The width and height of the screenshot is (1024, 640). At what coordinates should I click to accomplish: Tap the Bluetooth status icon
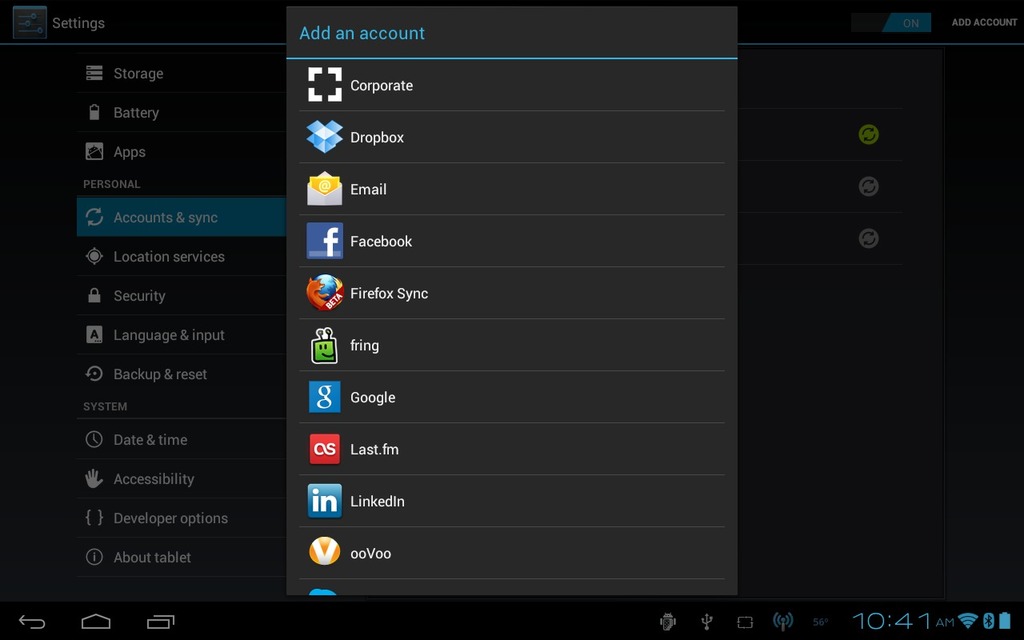tap(989, 621)
